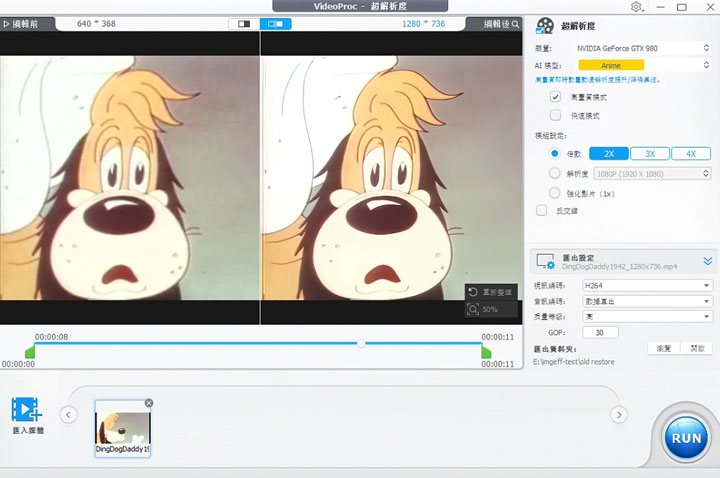Open the Anime AI model dropdown
The height and width of the screenshot is (478, 720).
click(643, 65)
